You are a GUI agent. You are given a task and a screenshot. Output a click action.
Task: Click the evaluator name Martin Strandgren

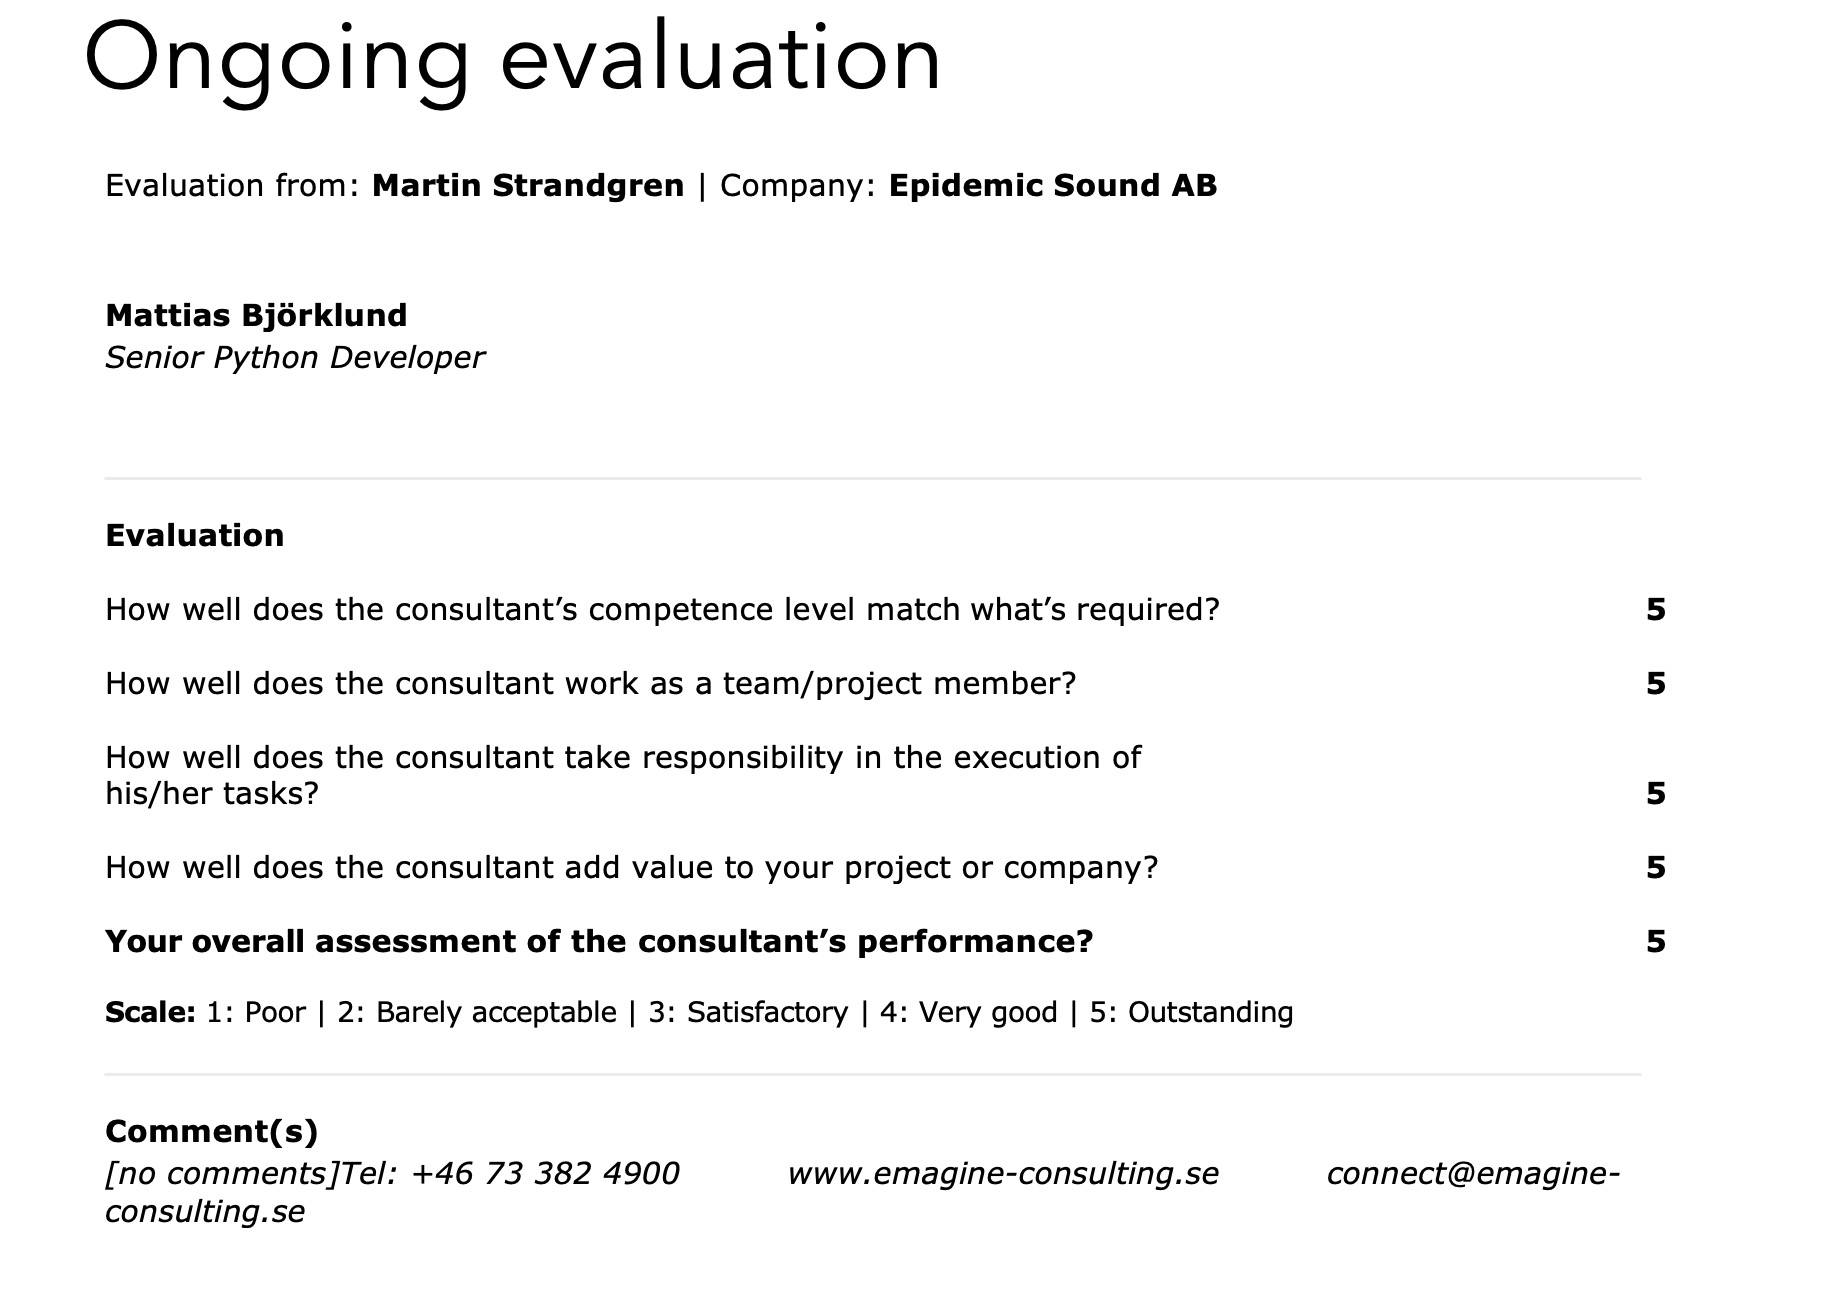pos(528,186)
